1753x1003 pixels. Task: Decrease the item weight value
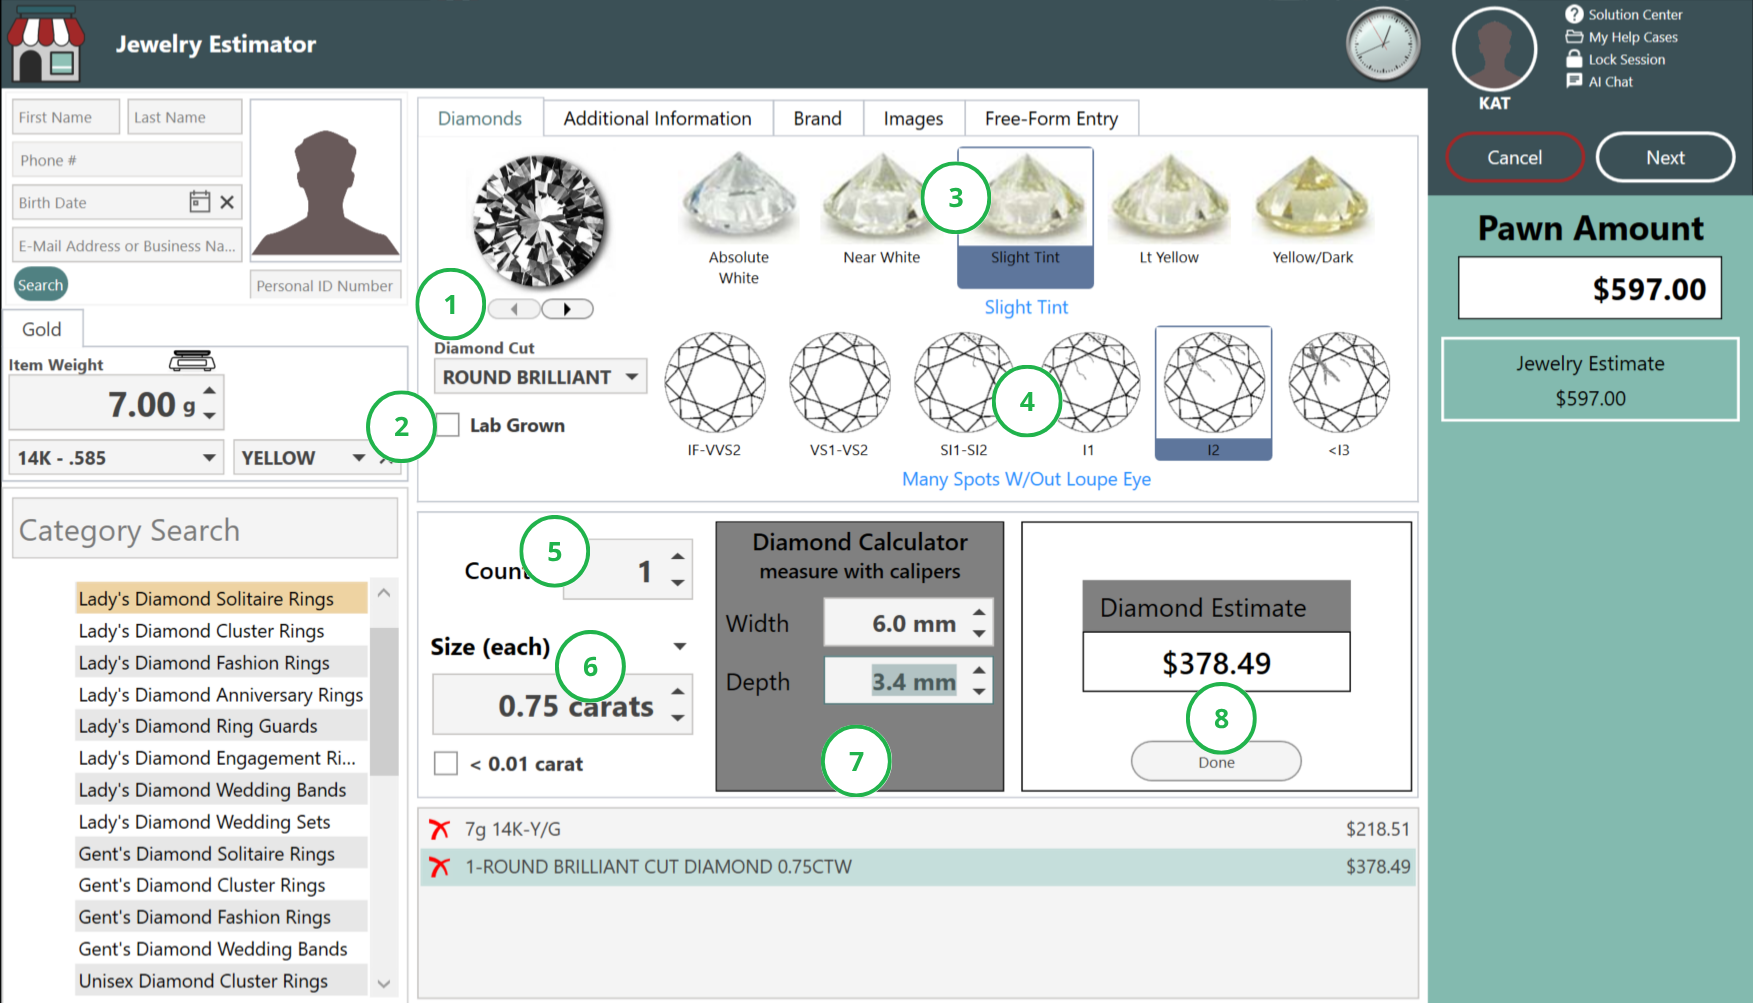209,415
